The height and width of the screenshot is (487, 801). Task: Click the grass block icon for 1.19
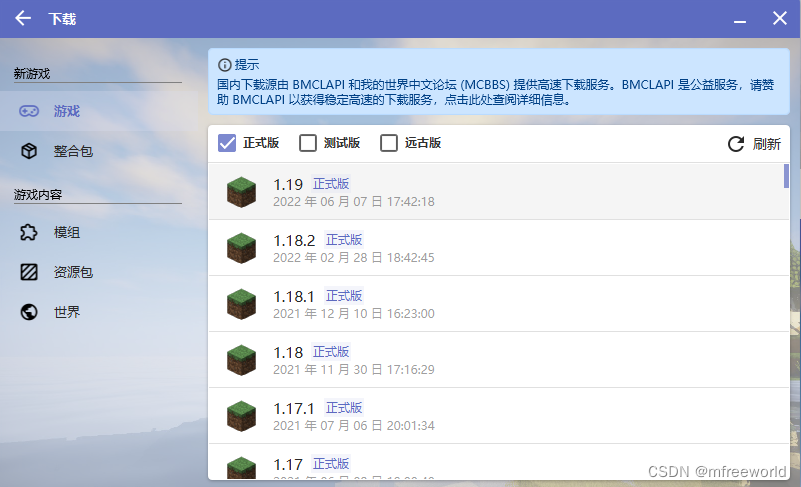pos(241,192)
